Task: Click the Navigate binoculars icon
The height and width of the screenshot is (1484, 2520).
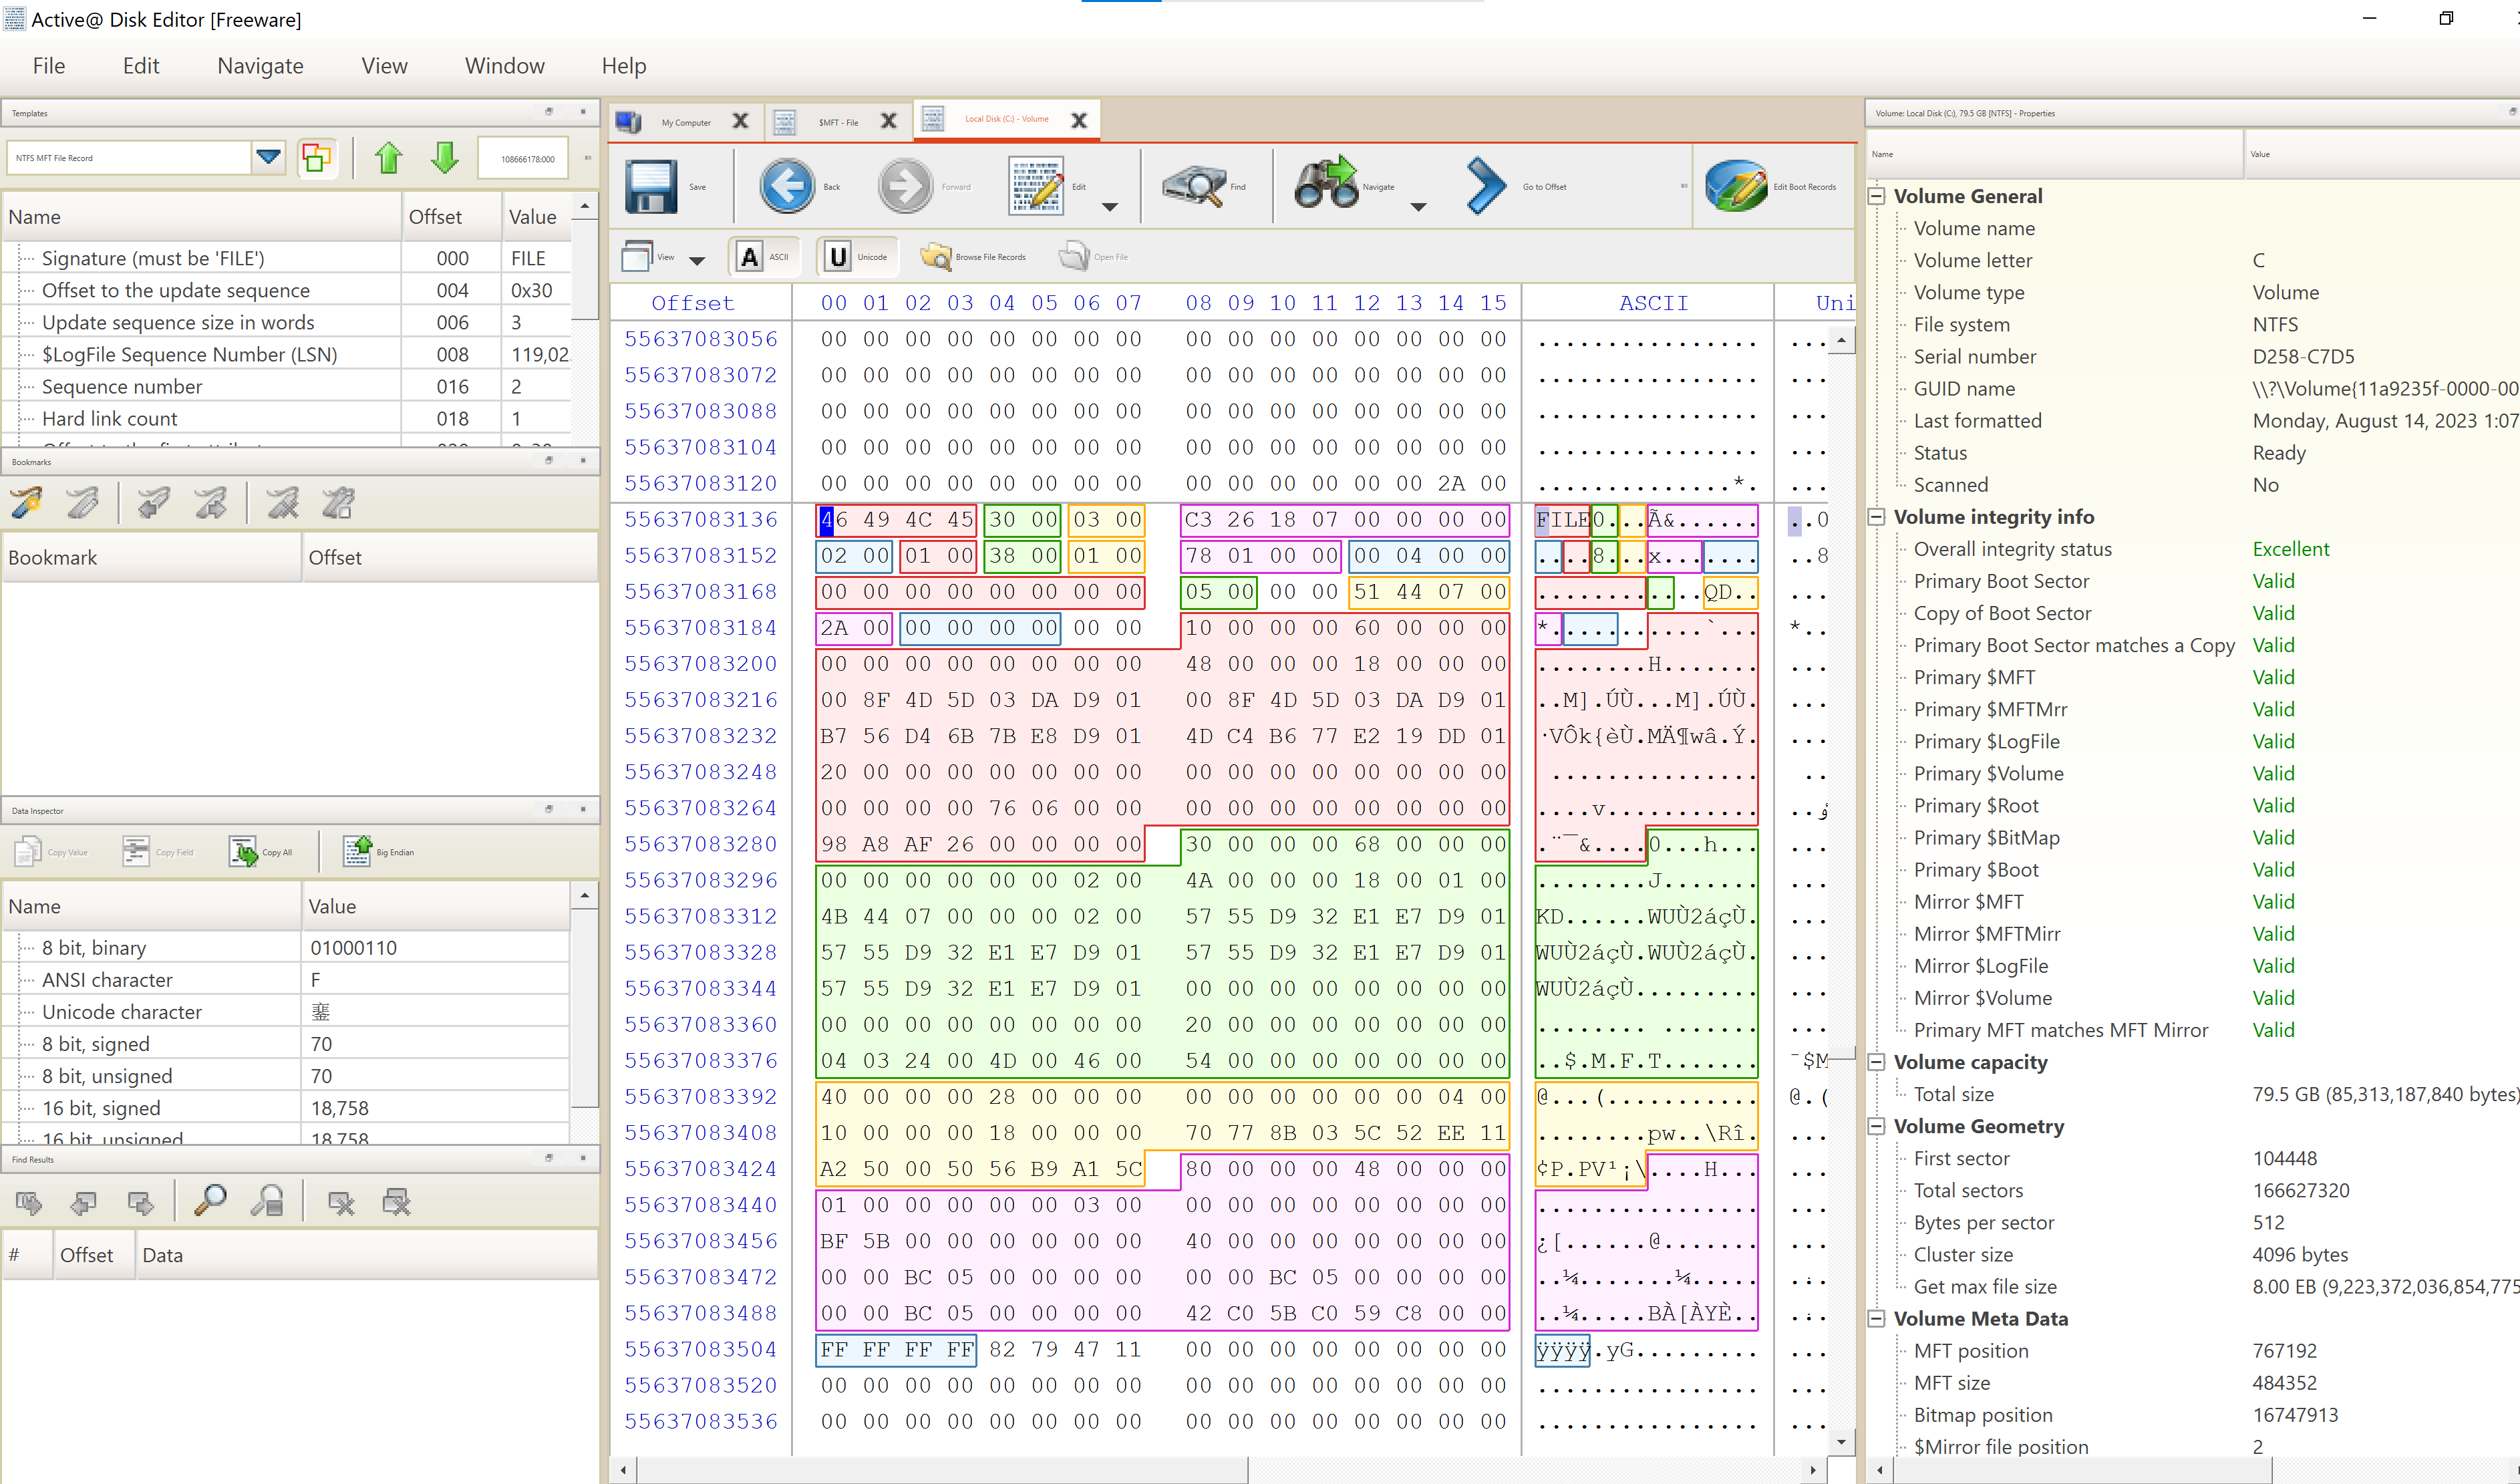Action: point(1326,184)
